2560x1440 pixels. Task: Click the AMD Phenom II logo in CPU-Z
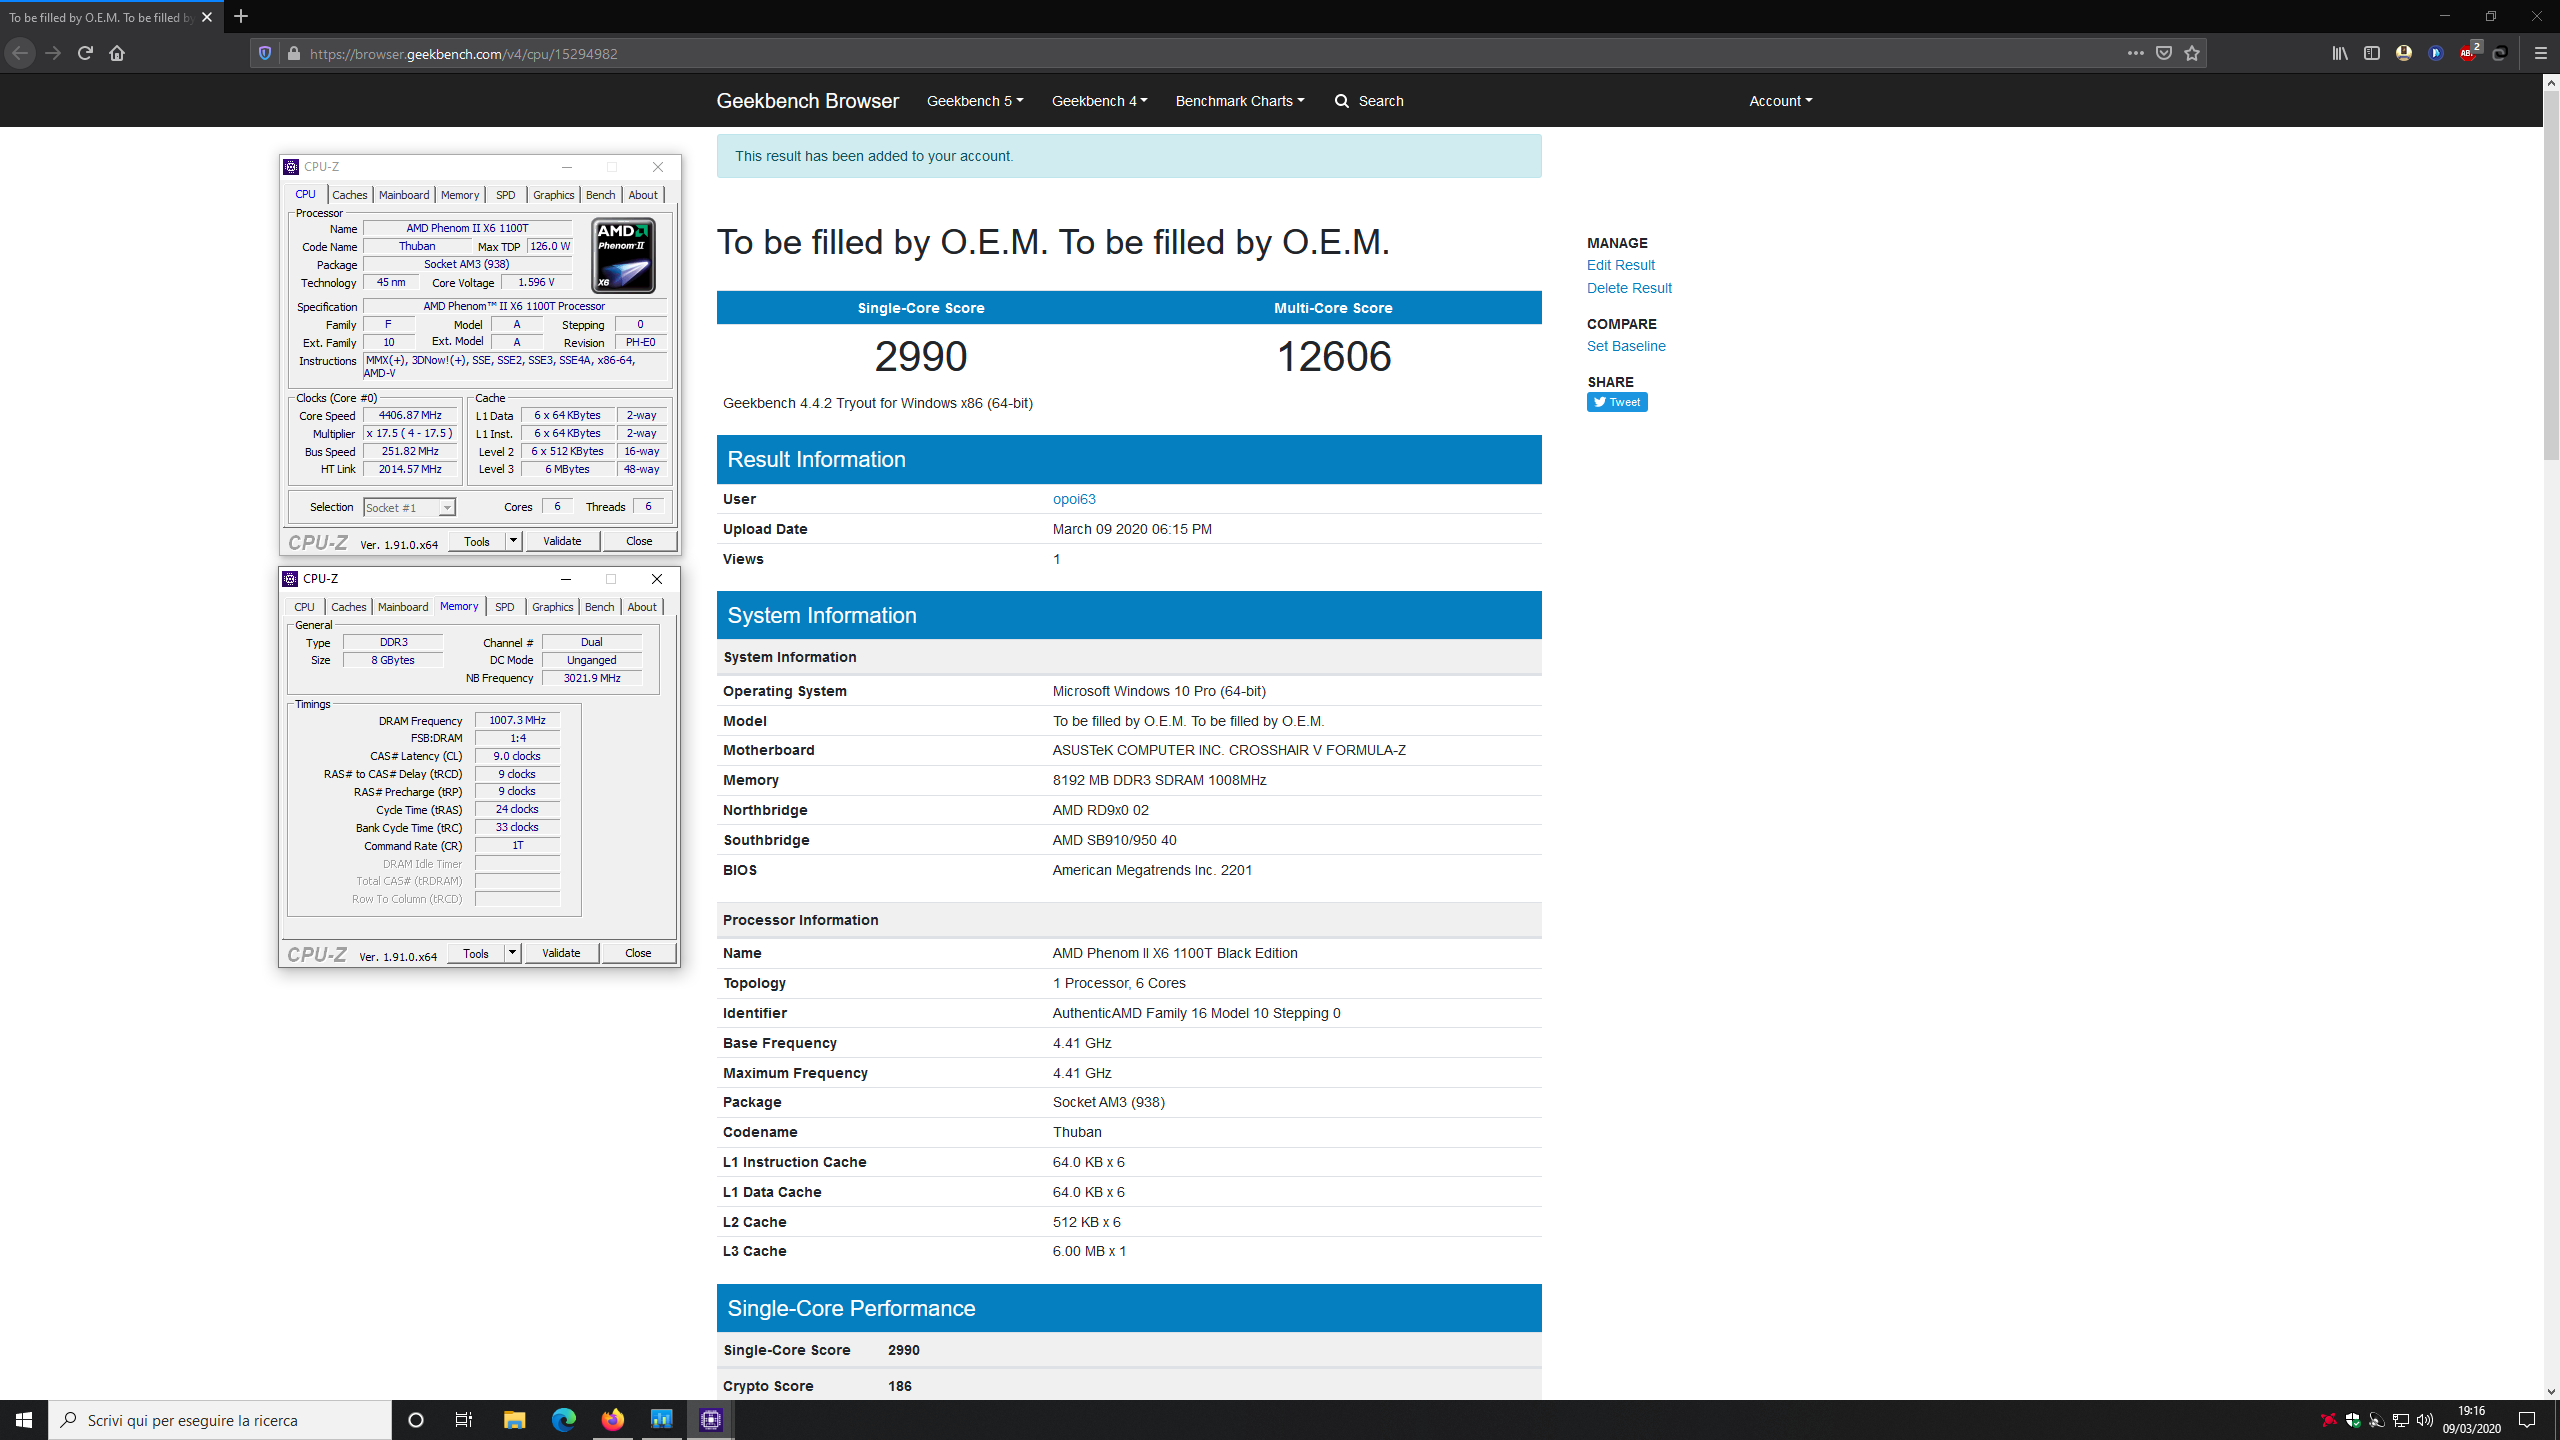click(x=623, y=256)
